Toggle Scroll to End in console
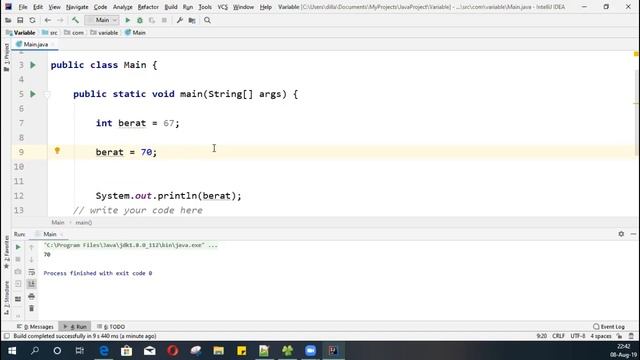Image resolution: width=640 pixels, height=360 pixels. (x=31, y=284)
